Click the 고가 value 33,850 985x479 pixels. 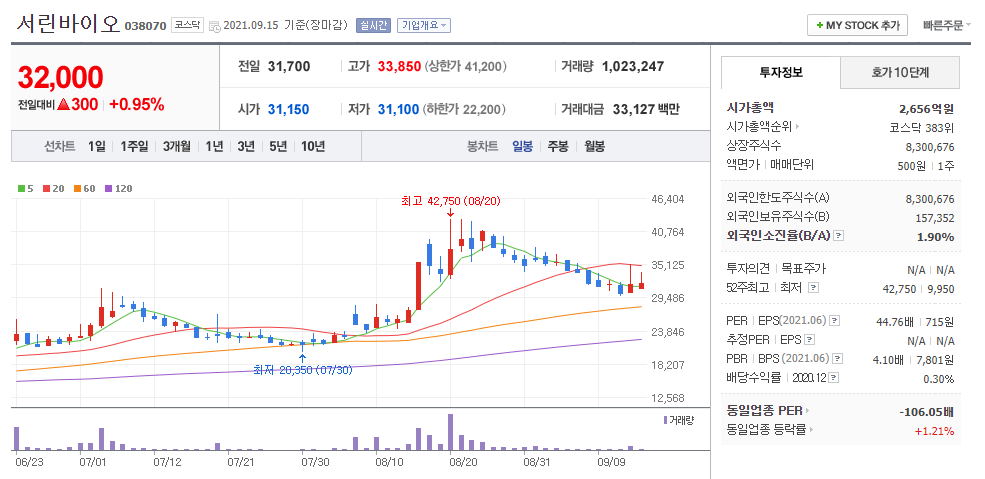399,66
